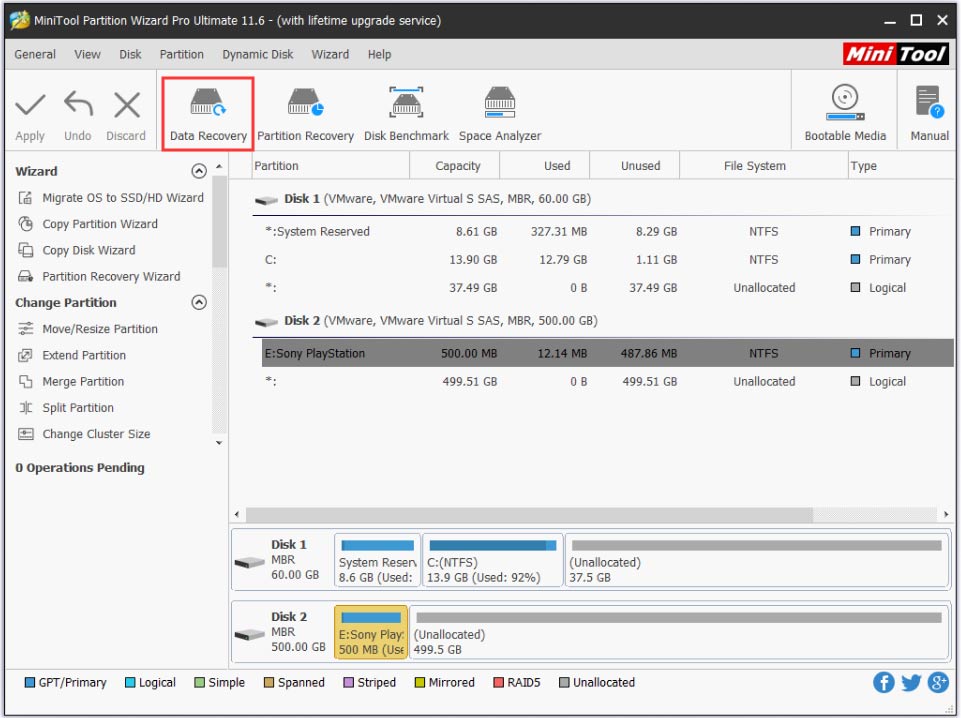Screen dimensions: 961x718
Task: Collapse the Wizard section
Action: click(198, 171)
